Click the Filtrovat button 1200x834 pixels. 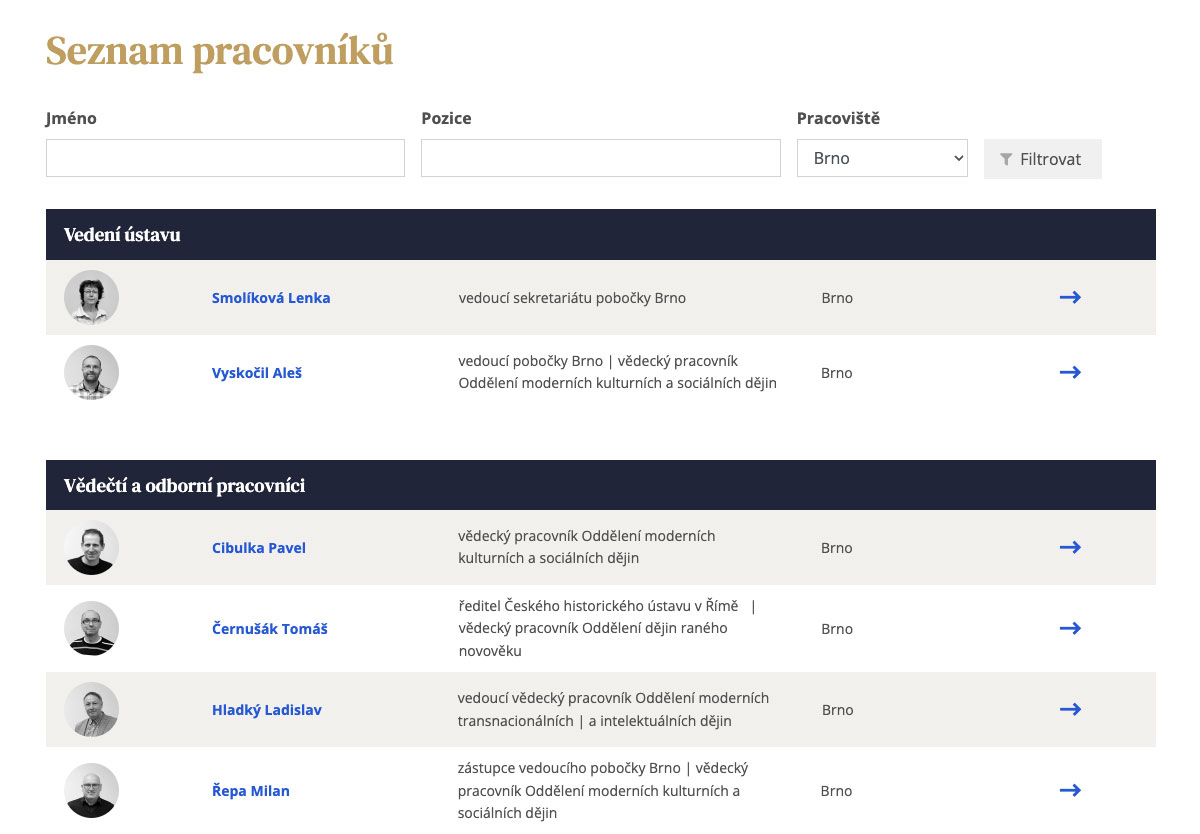click(x=1042, y=159)
